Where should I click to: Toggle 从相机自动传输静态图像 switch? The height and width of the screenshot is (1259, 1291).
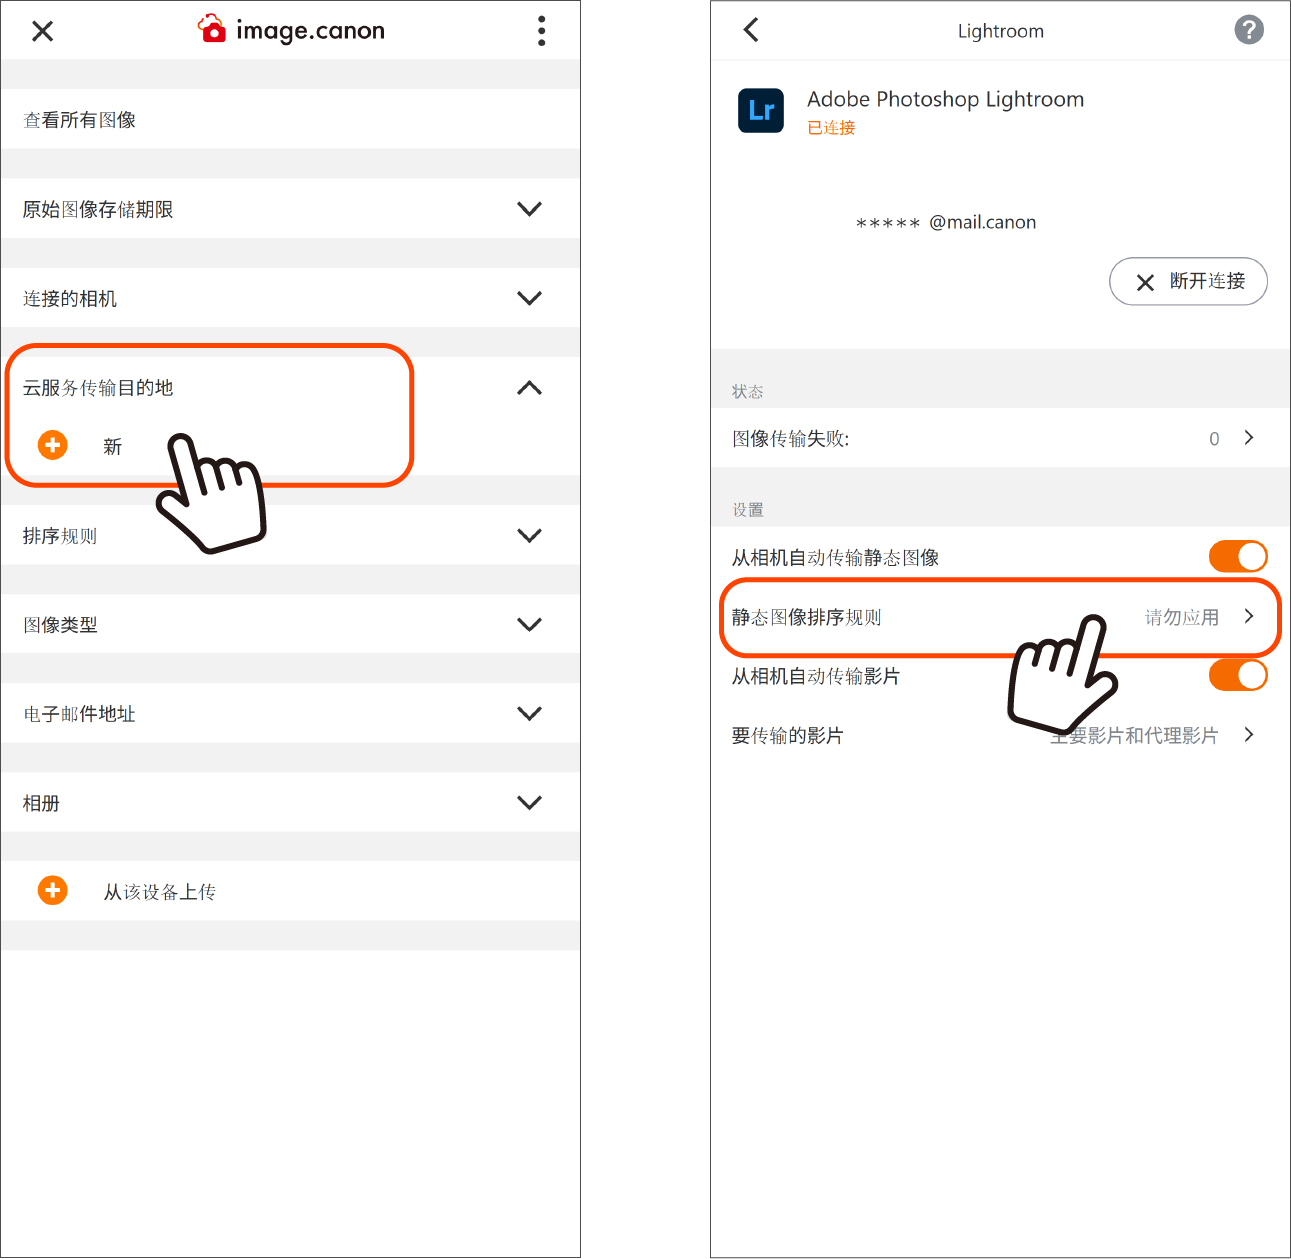pyautogui.click(x=1238, y=557)
